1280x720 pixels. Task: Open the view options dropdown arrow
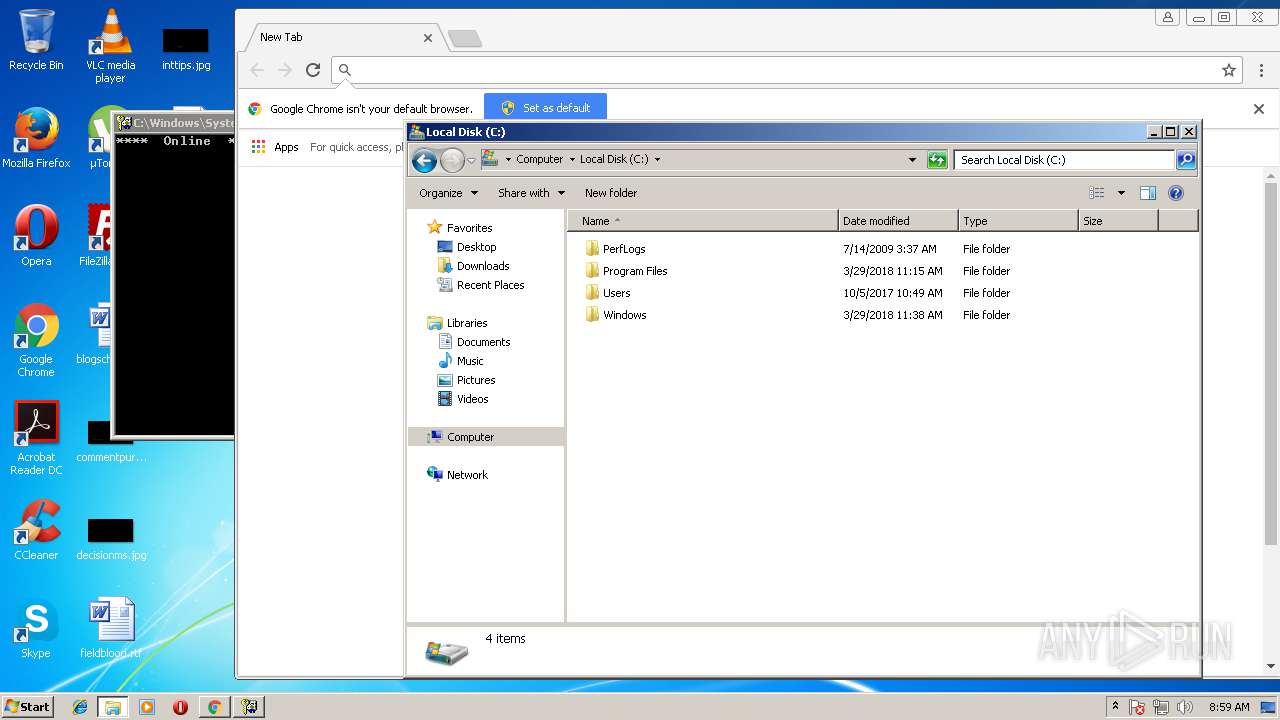[x=1121, y=193]
